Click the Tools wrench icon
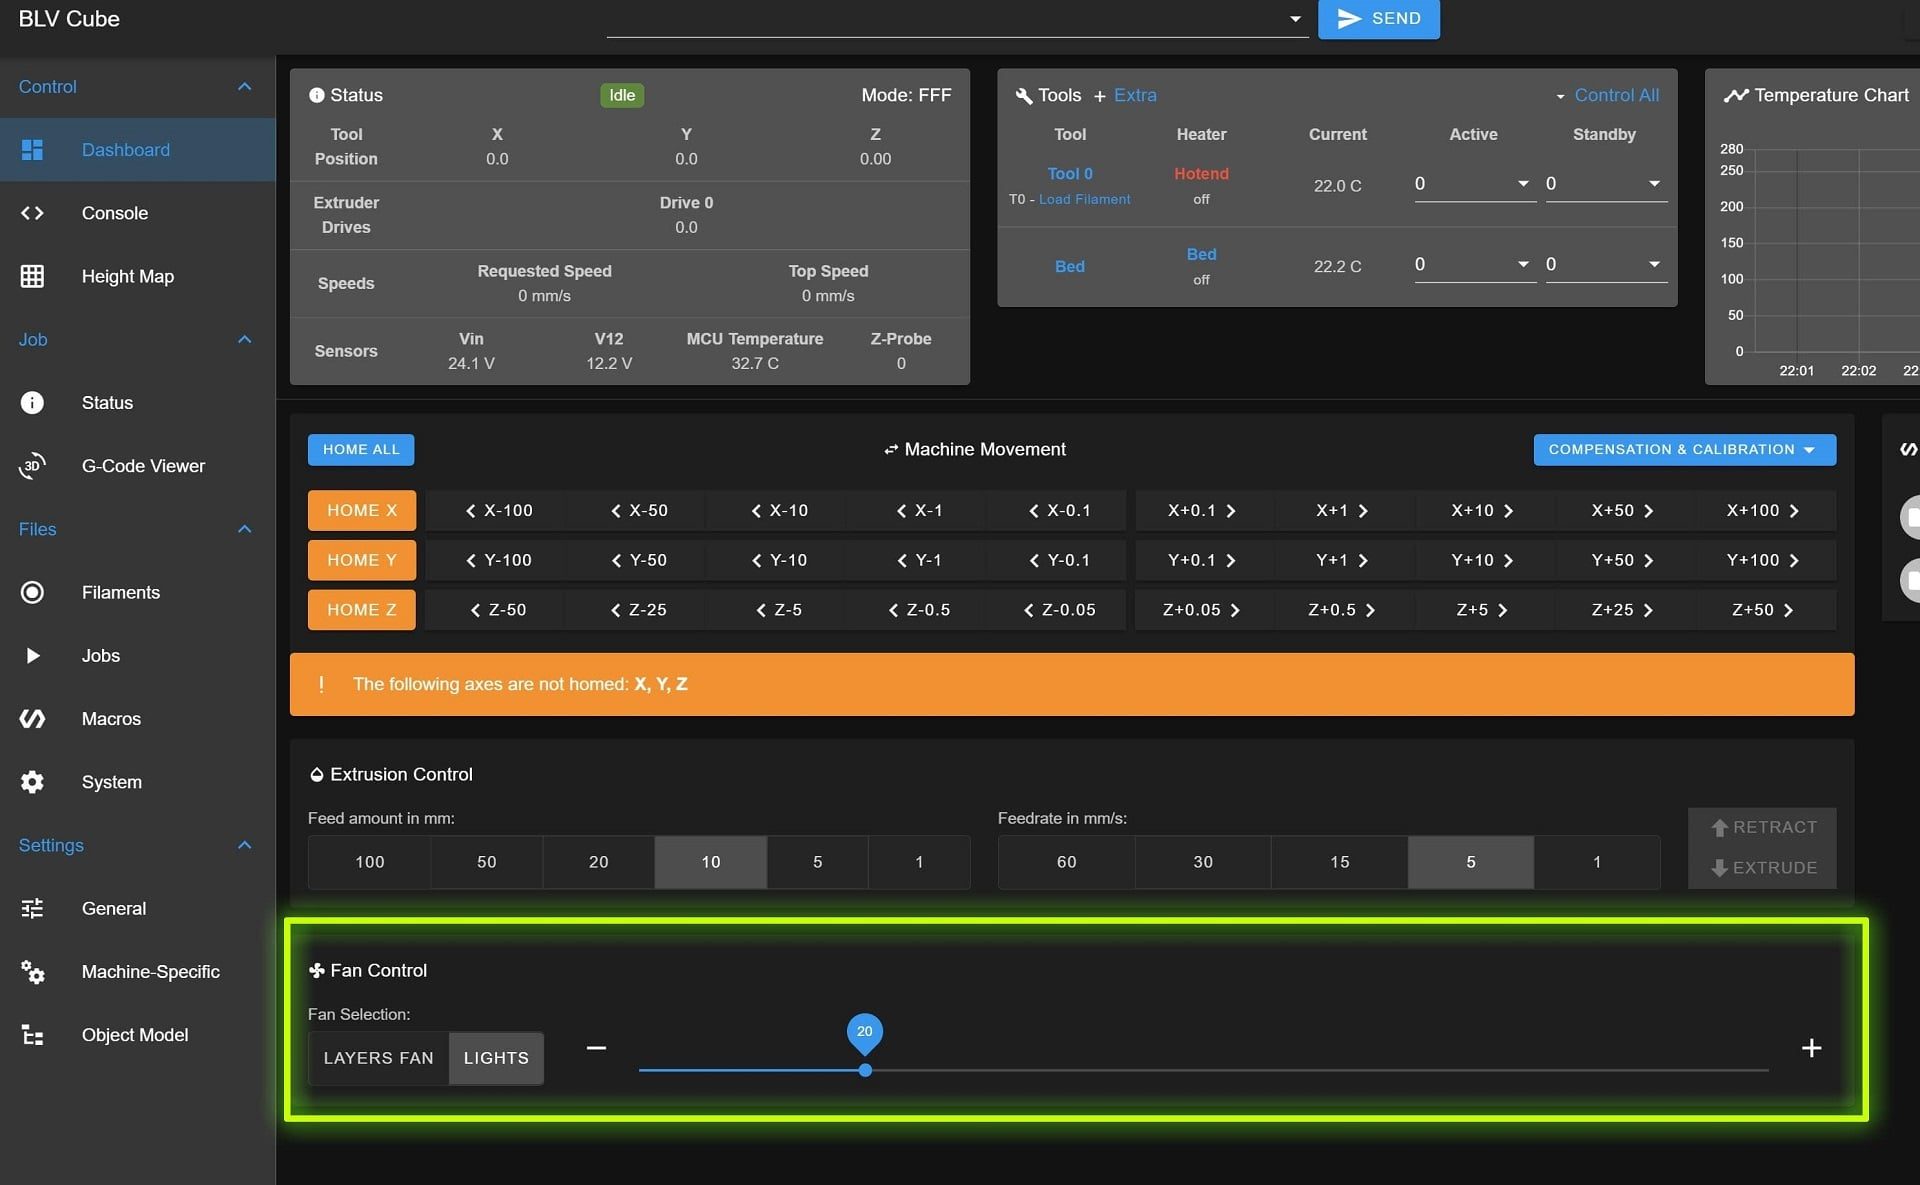The height and width of the screenshot is (1185, 1920). coord(1024,96)
